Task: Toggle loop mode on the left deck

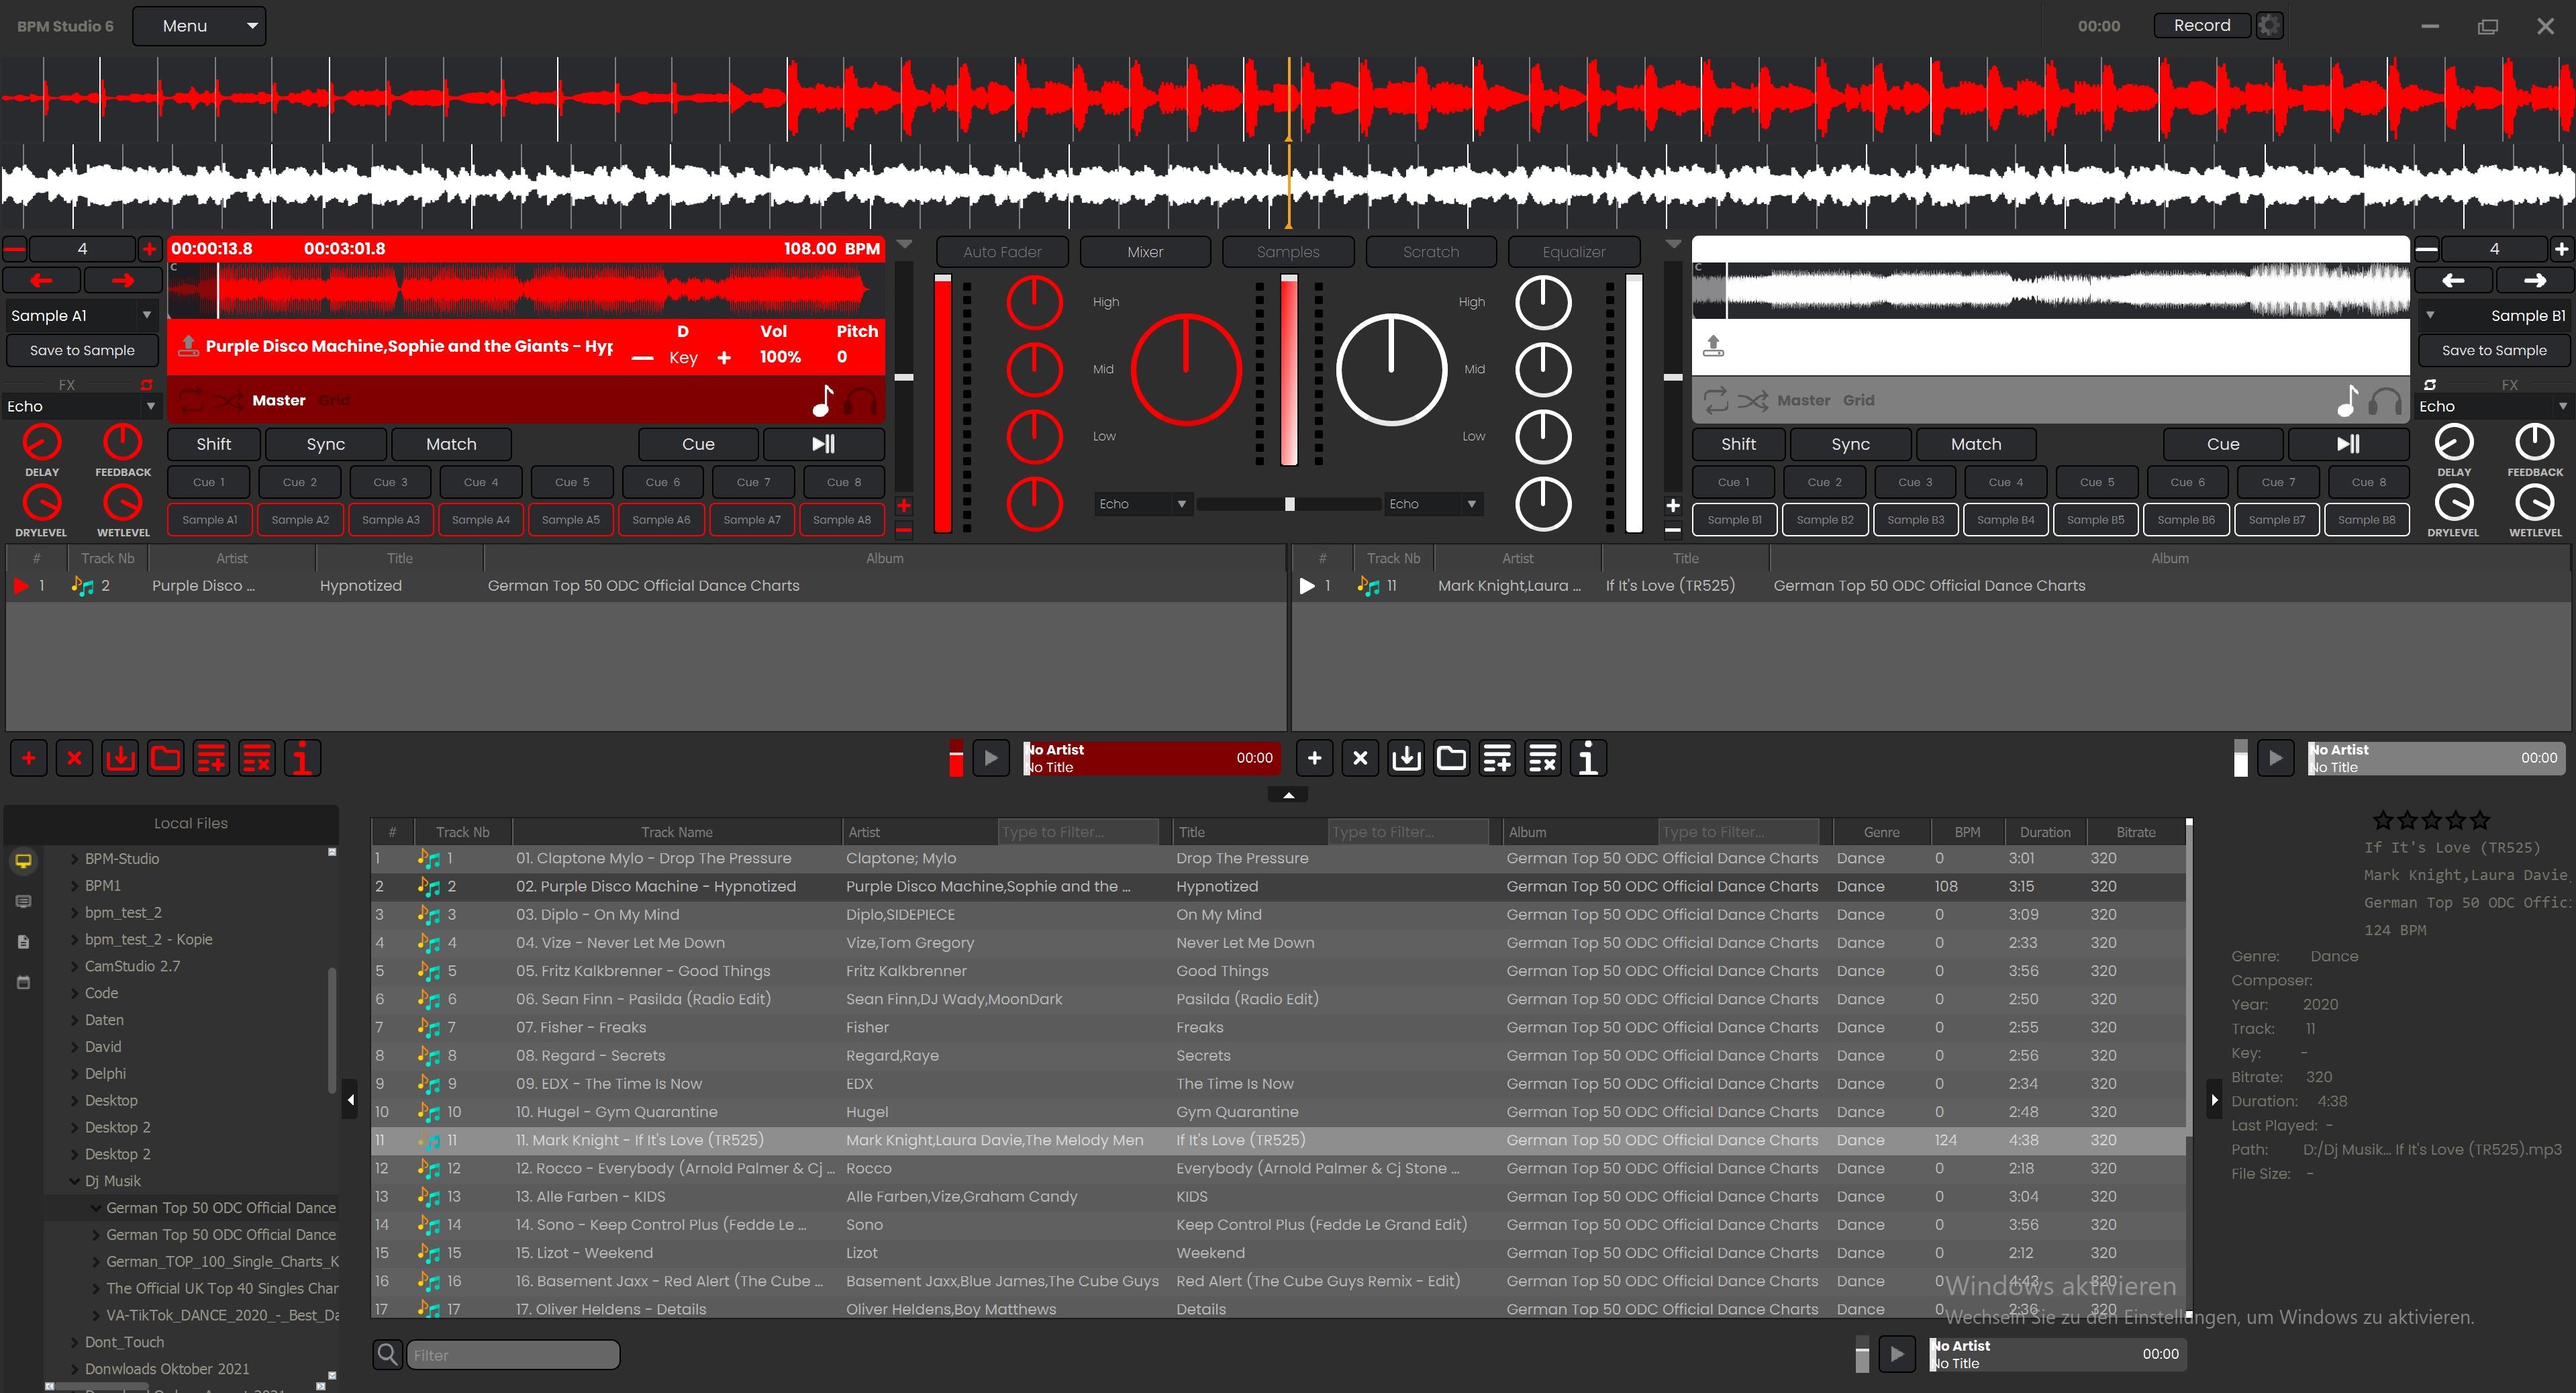Action: tap(193, 400)
